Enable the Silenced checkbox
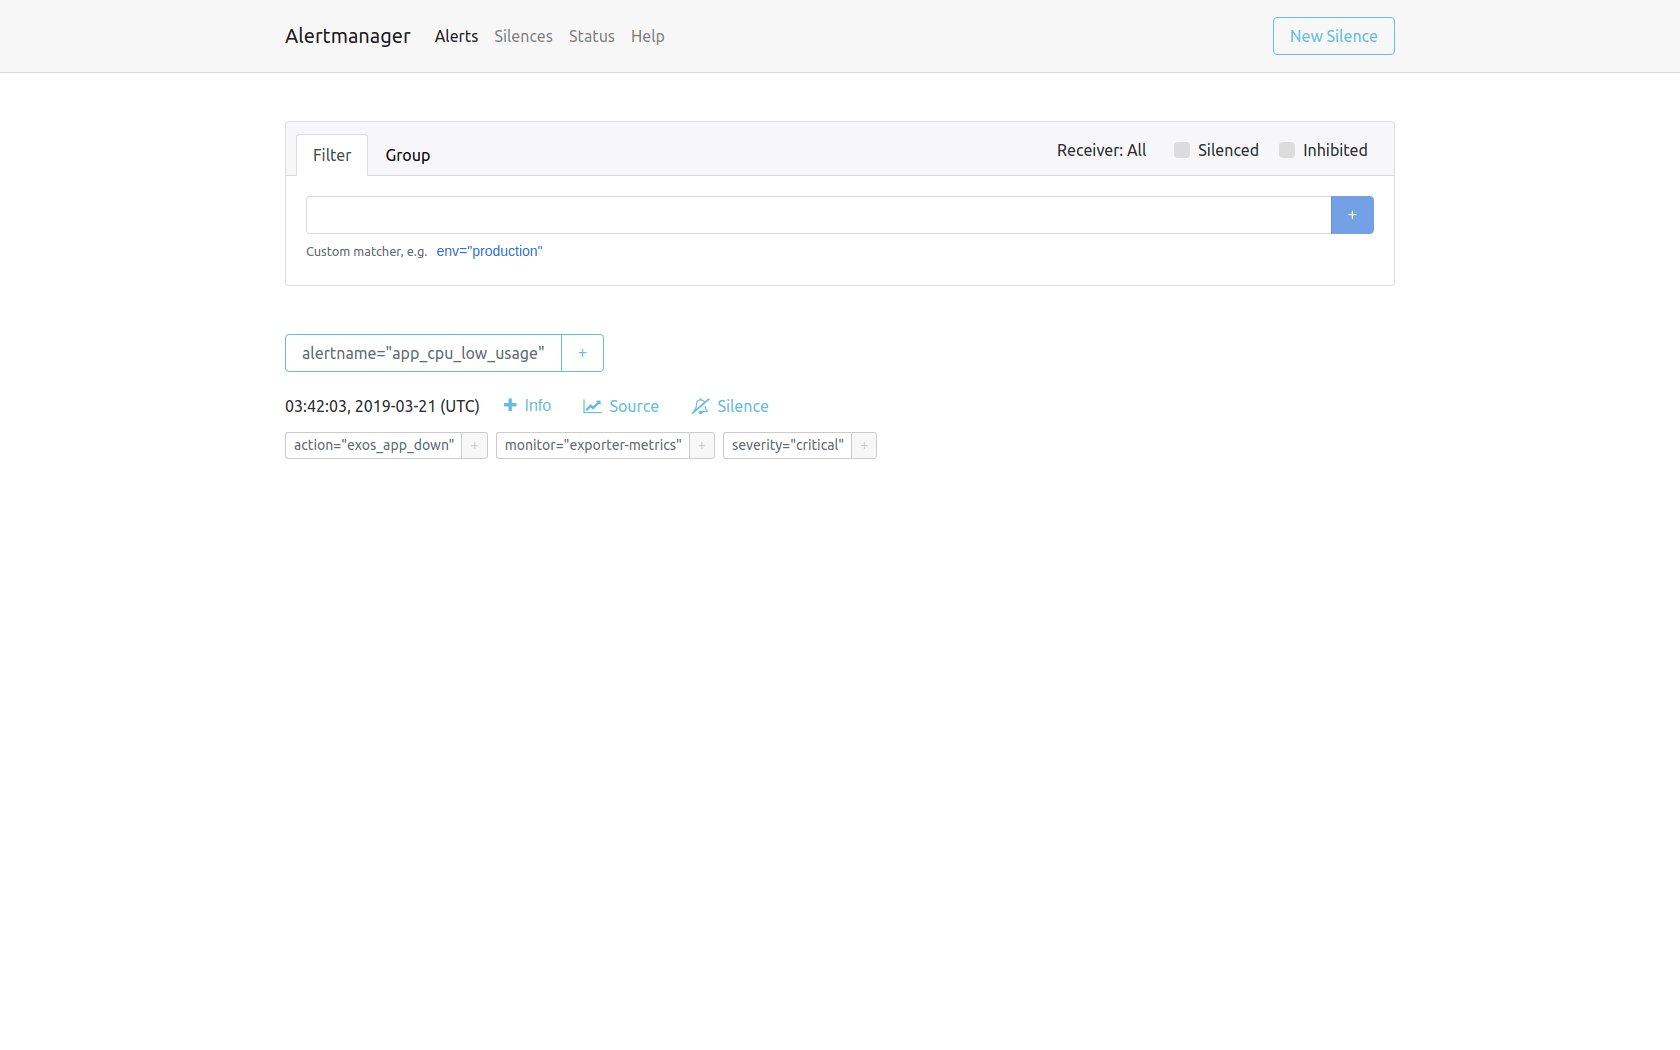 [x=1182, y=150]
